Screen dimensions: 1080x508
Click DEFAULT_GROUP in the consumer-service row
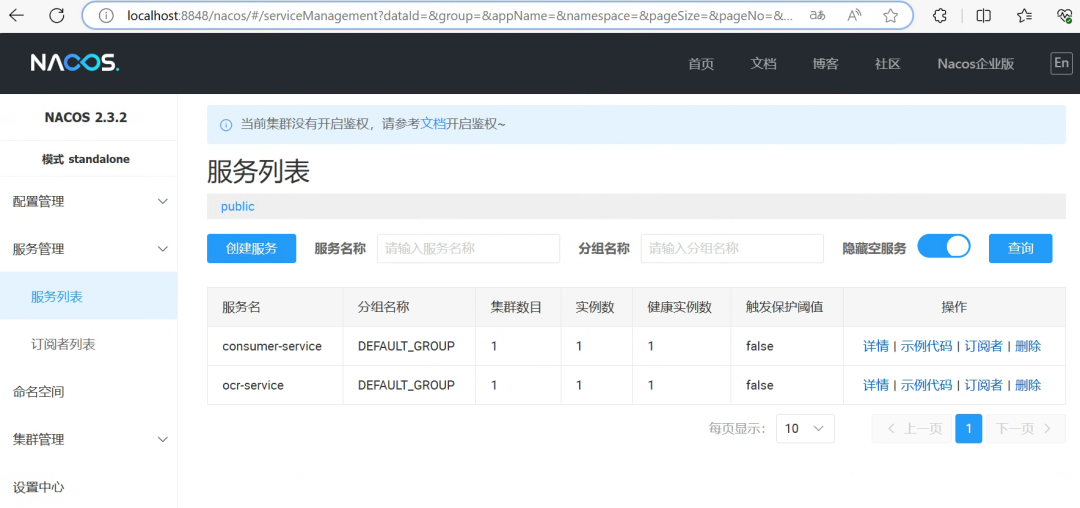pyautogui.click(x=406, y=346)
